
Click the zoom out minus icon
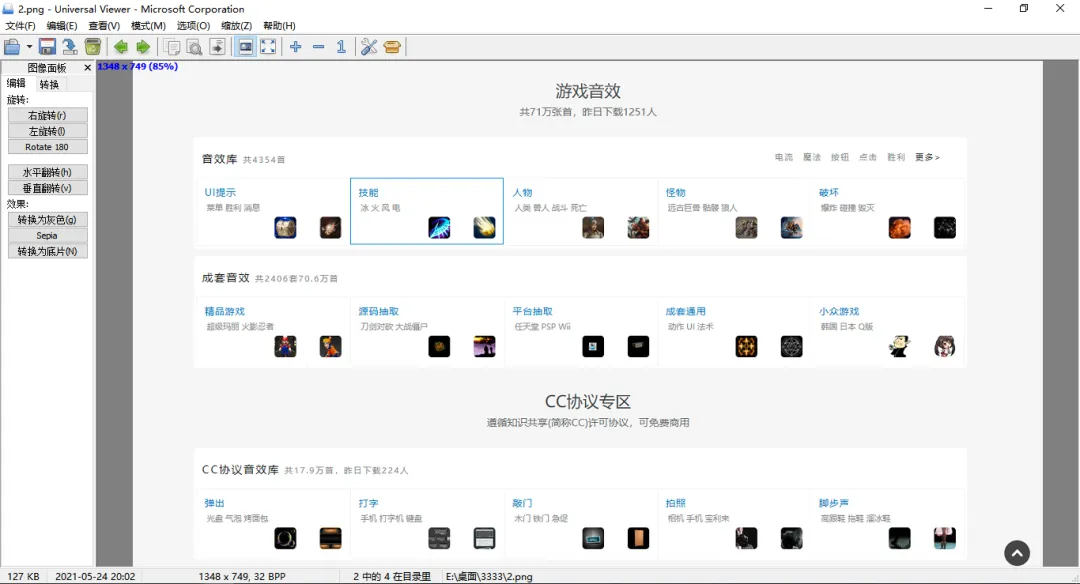(318, 47)
